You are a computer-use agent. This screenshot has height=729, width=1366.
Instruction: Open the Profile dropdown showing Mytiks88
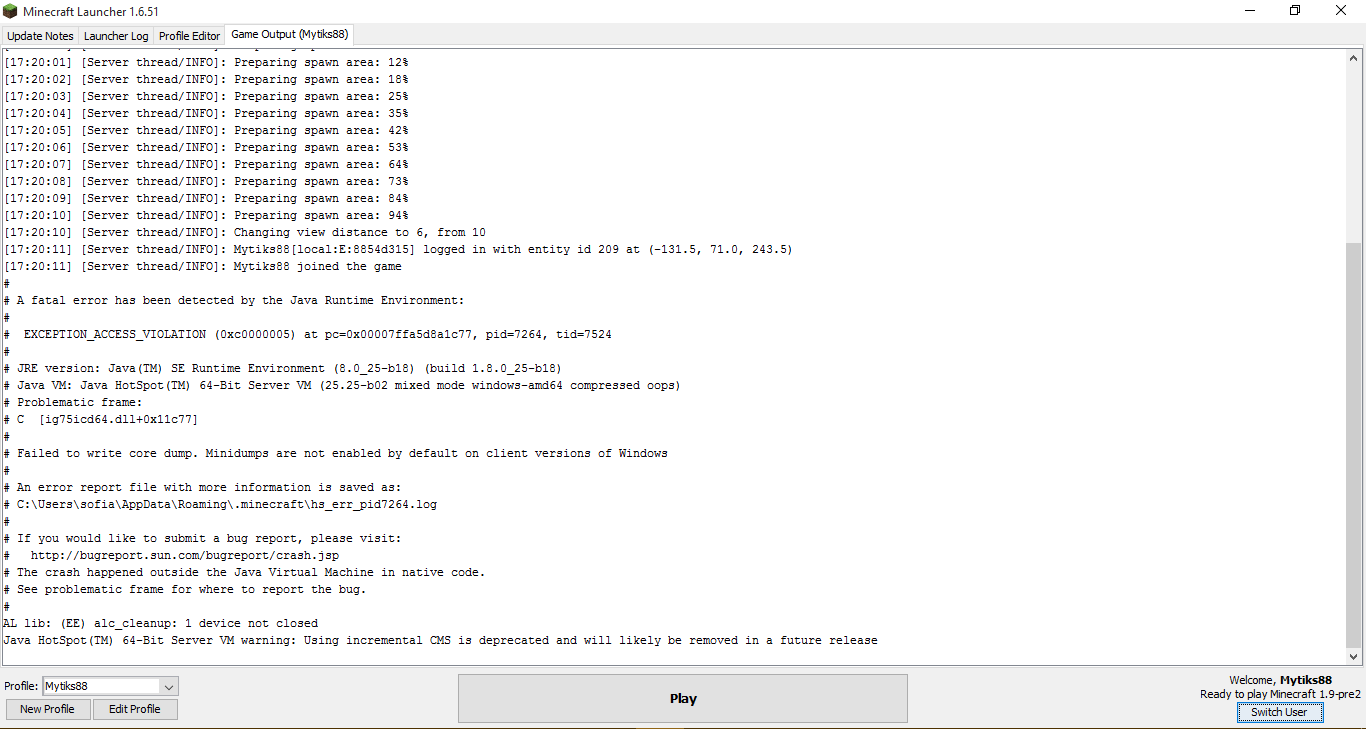[x=110, y=686]
